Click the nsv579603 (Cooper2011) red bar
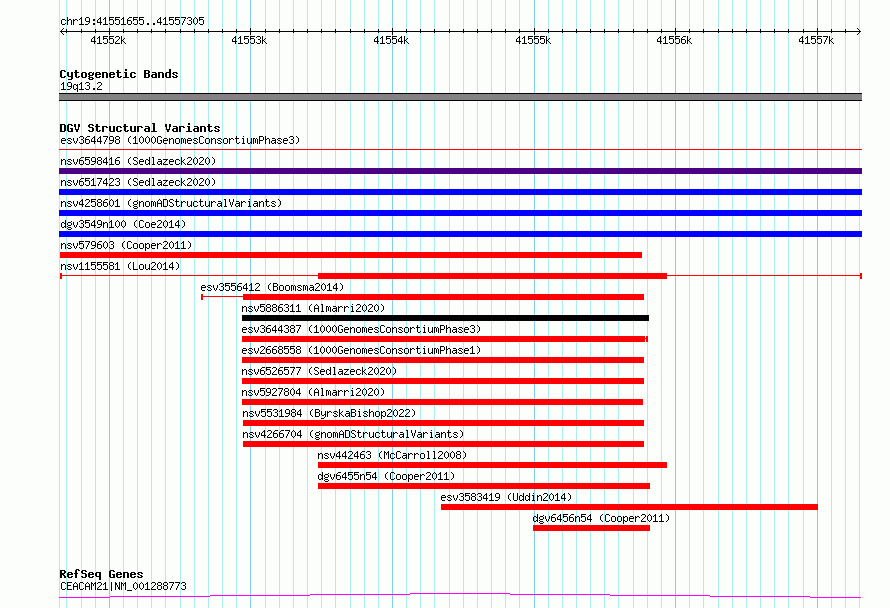890x608 pixels. point(351,255)
